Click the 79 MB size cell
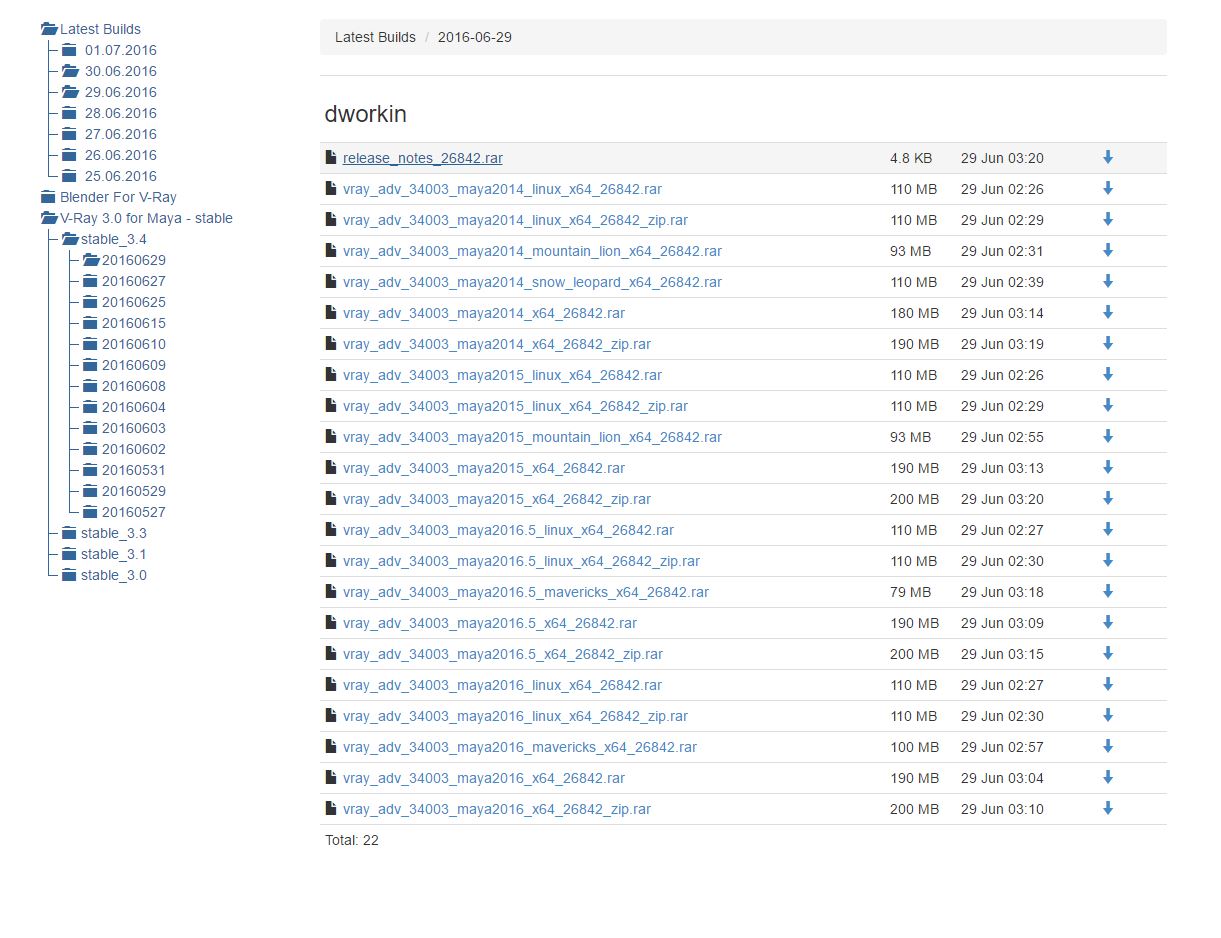Viewport: 1221px width, 938px height. pos(910,592)
